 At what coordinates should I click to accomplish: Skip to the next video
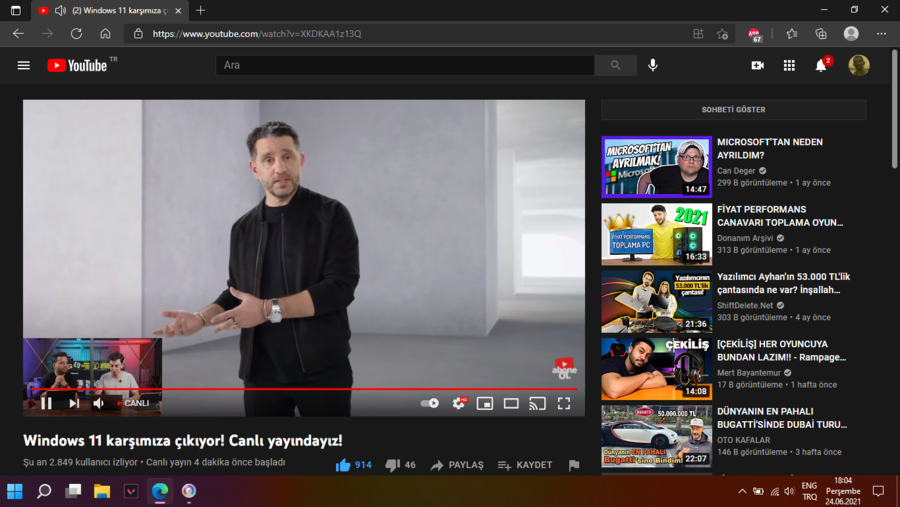(74, 403)
